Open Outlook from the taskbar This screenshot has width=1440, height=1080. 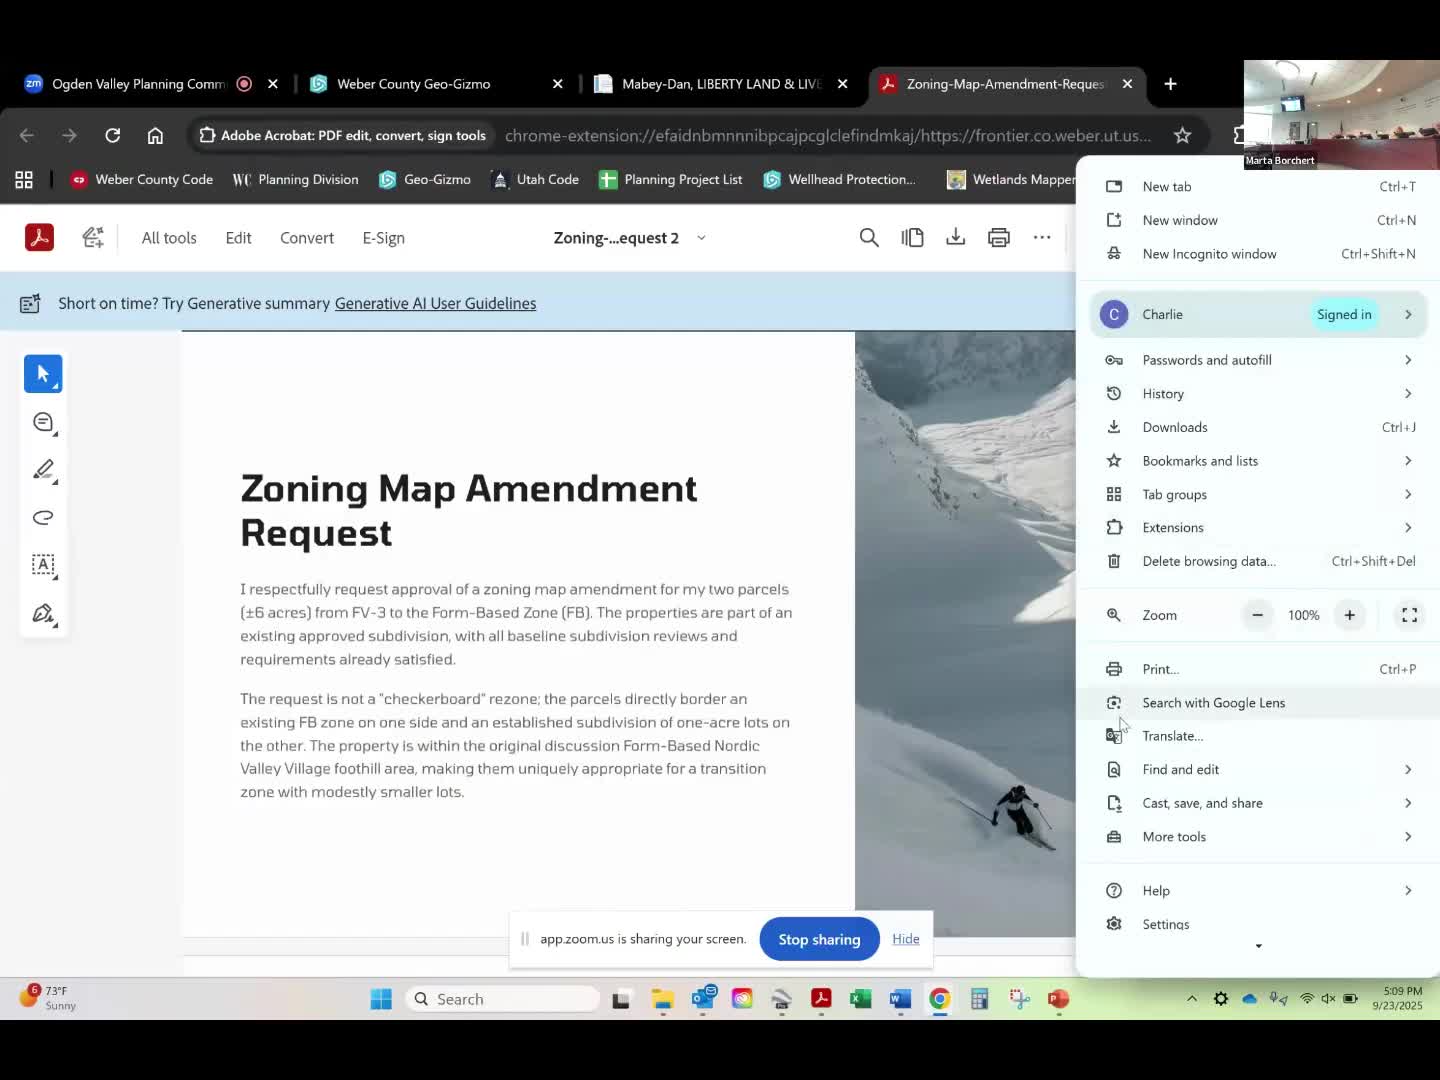(703, 999)
